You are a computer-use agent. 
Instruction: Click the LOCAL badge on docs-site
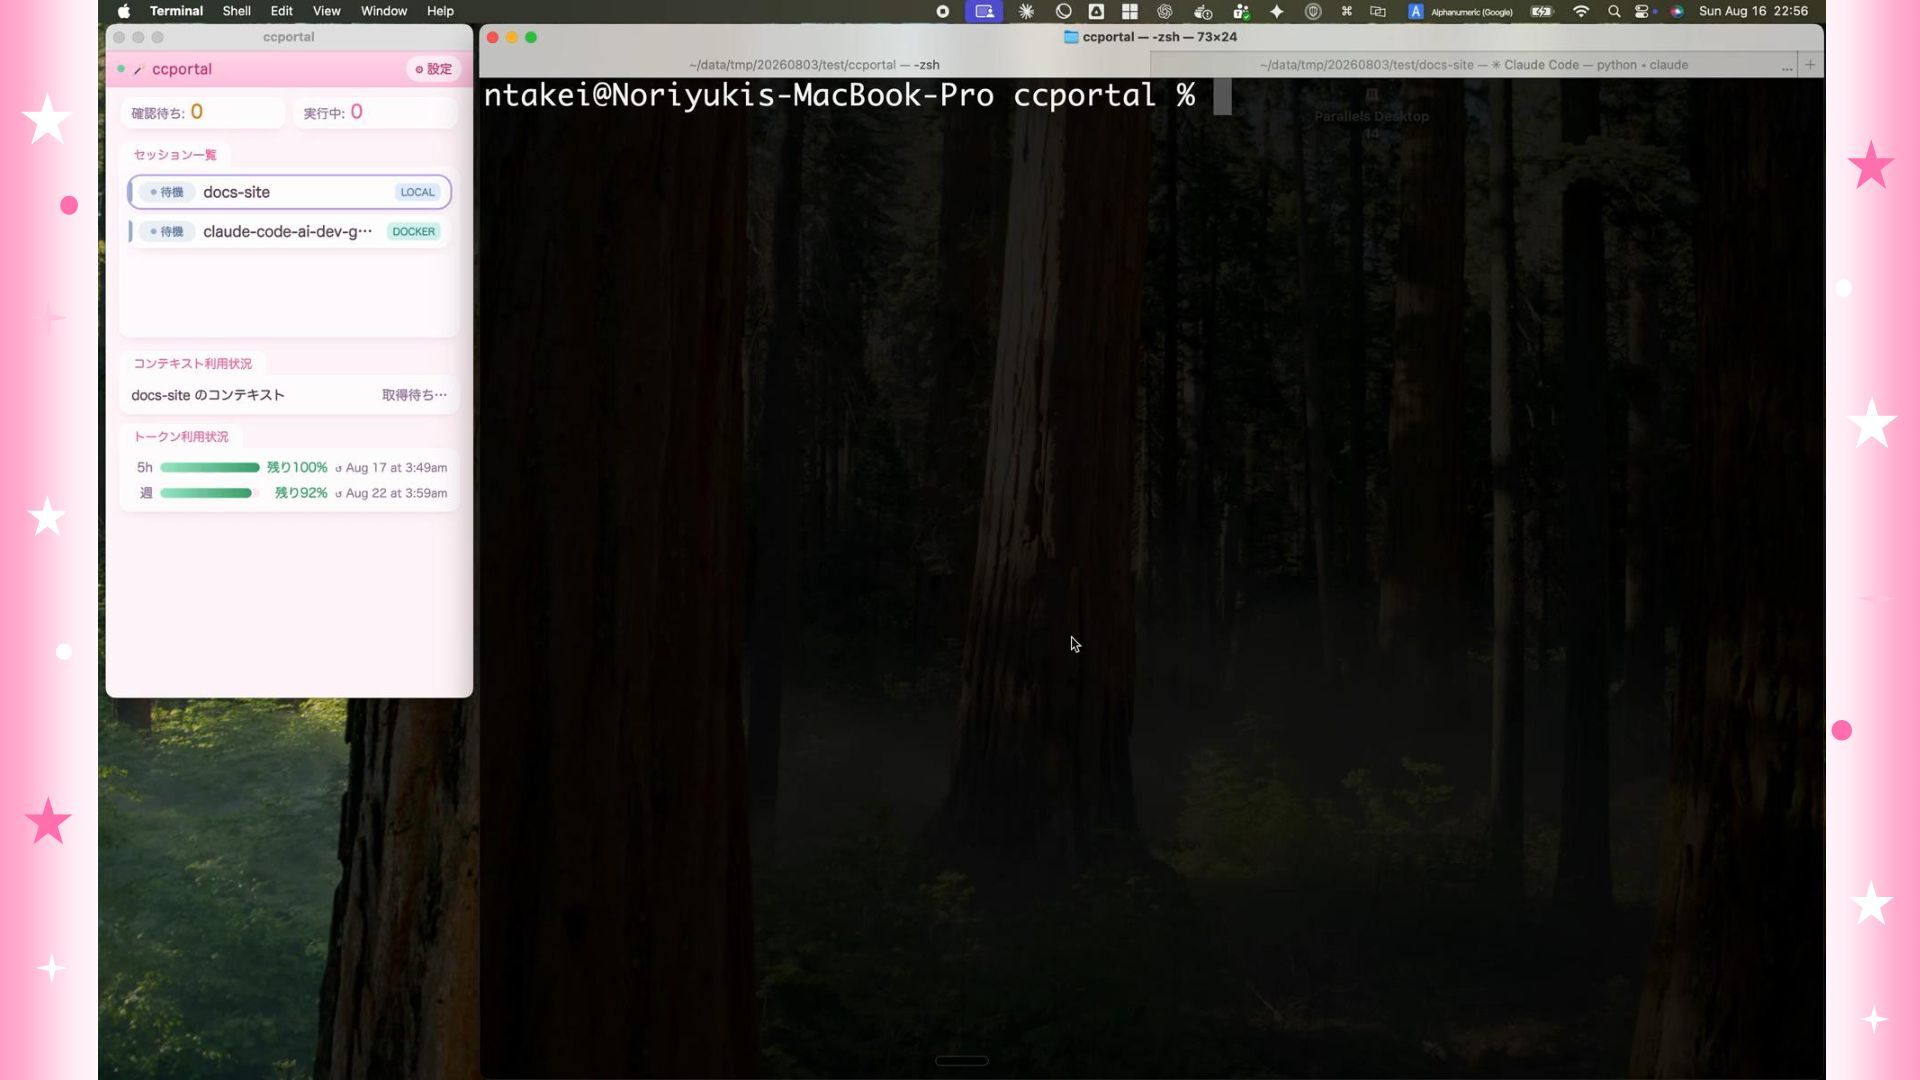click(417, 192)
